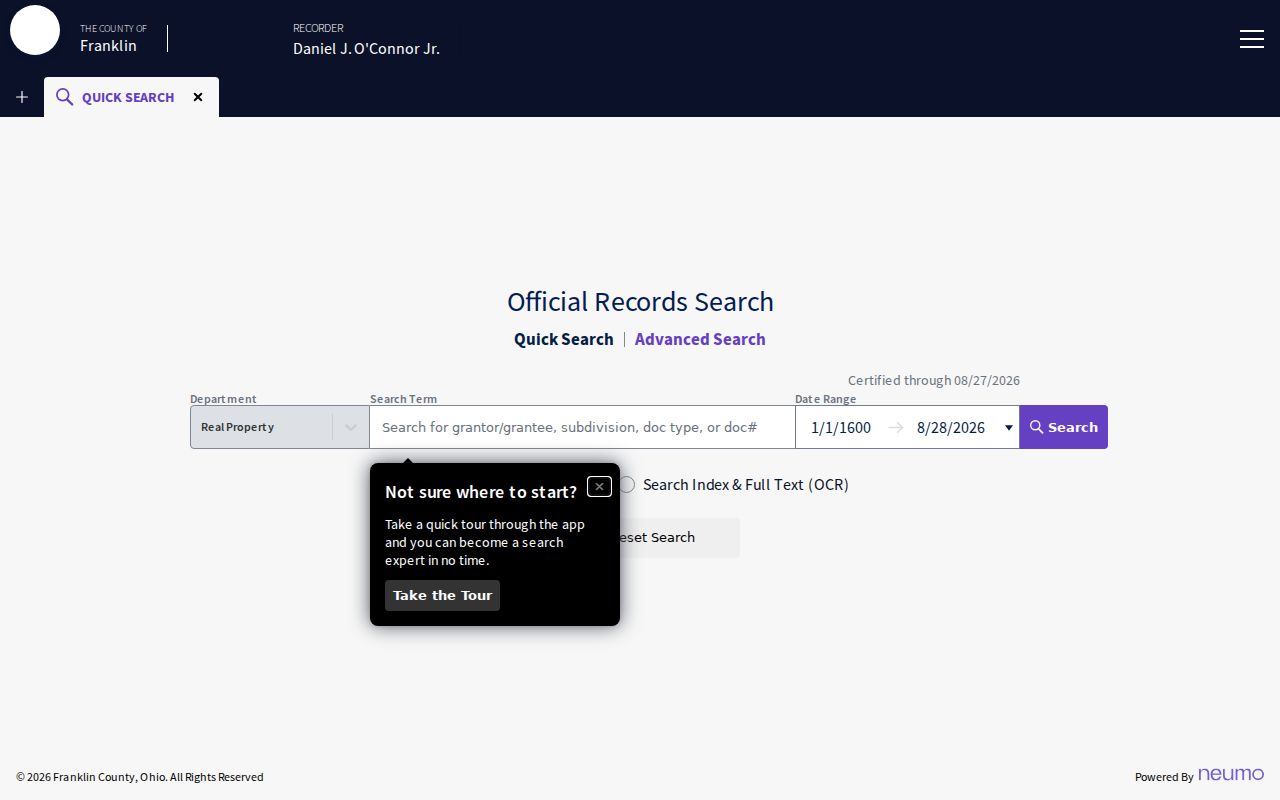Click the Quick Search mode link

pyautogui.click(x=564, y=339)
